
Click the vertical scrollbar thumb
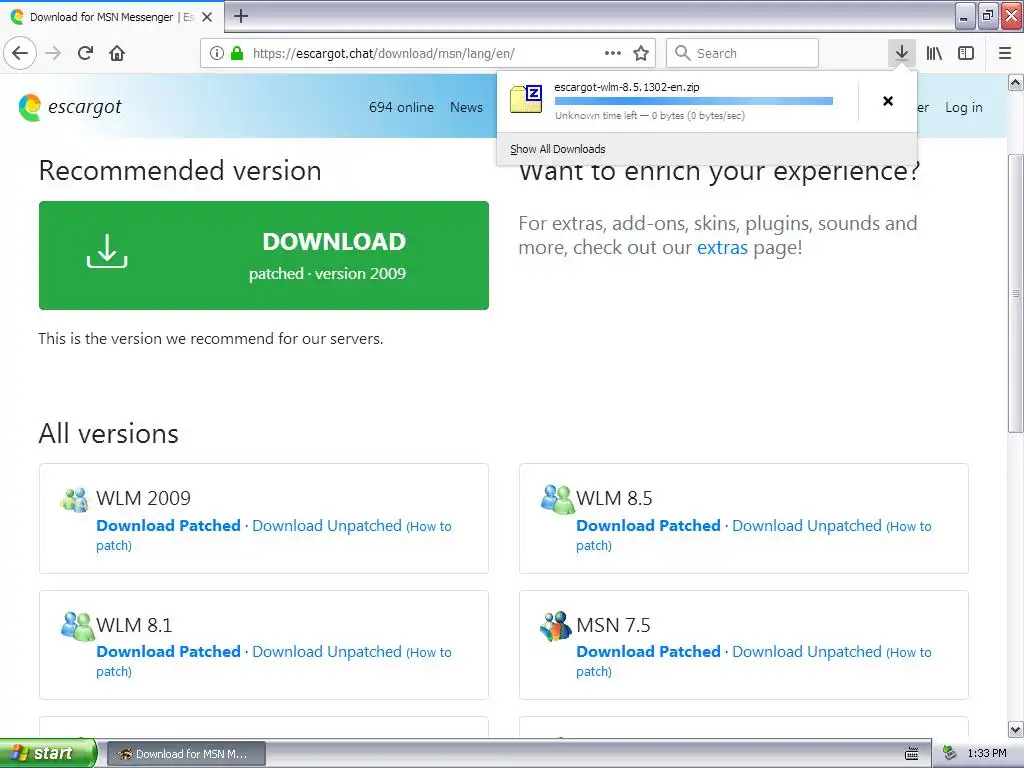pos(1016,293)
